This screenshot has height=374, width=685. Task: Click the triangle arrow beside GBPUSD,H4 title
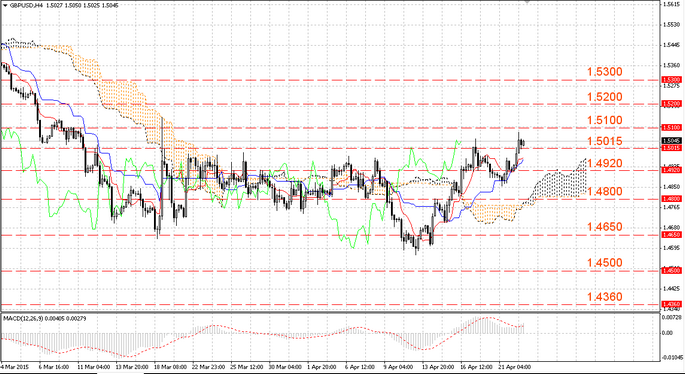[x=4, y=6]
